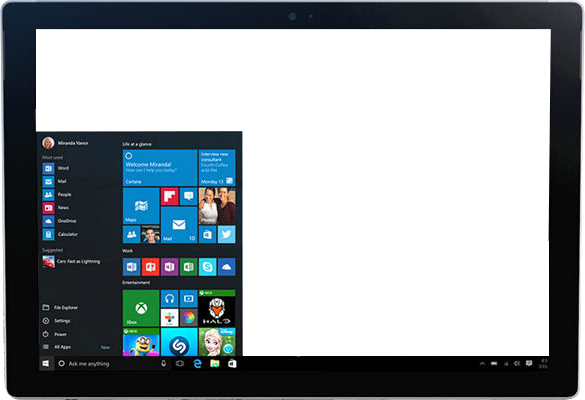The width and height of the screenshot is (585, 400).
Task: Click the network icon in system tray
Action: (506, 363)
